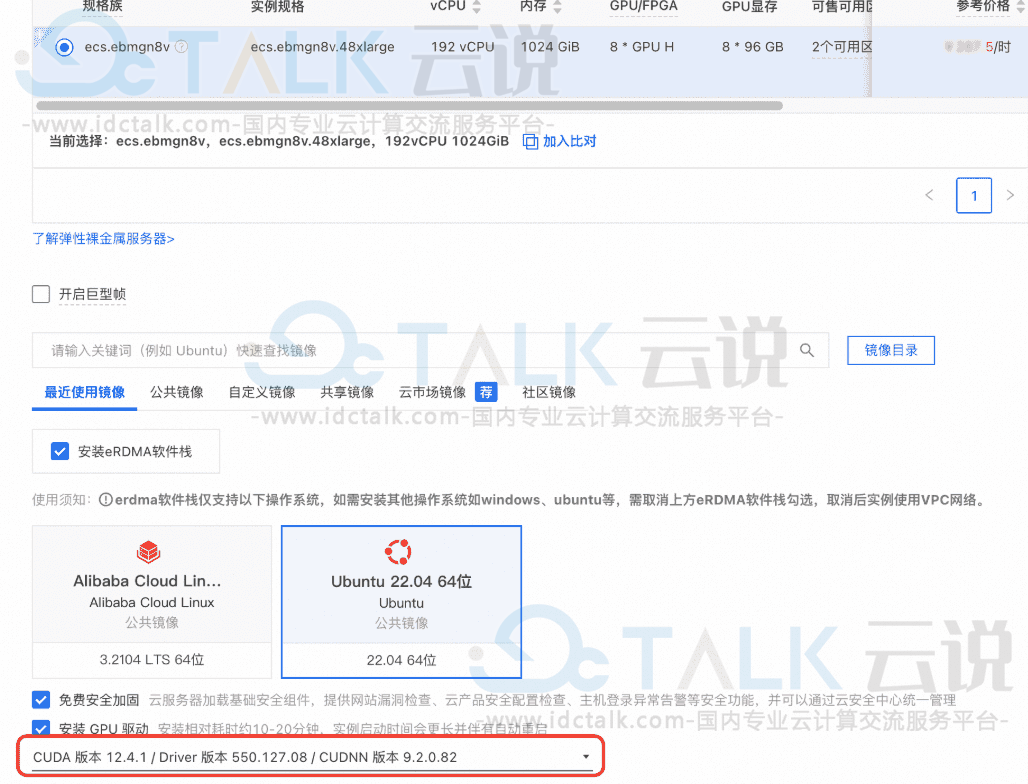Open help icon beside ecs.ebmgn8v family
The image size is (1028, 784).
click(182, 47)
